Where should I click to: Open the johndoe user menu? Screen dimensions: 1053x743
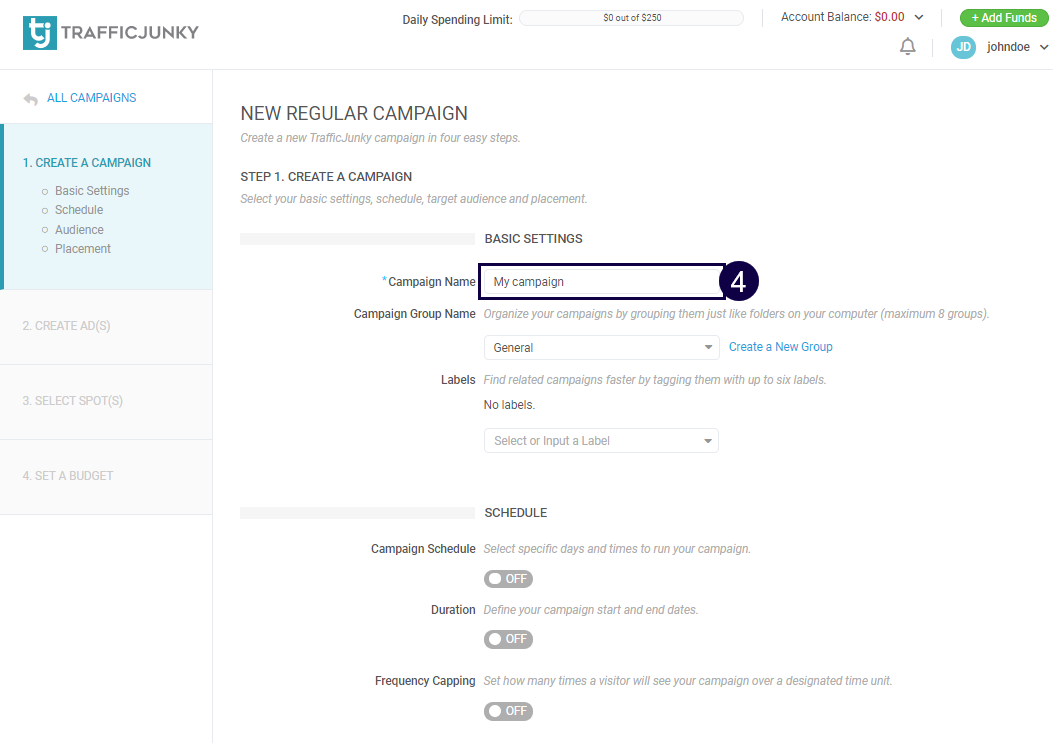(x=1015, y=47)
